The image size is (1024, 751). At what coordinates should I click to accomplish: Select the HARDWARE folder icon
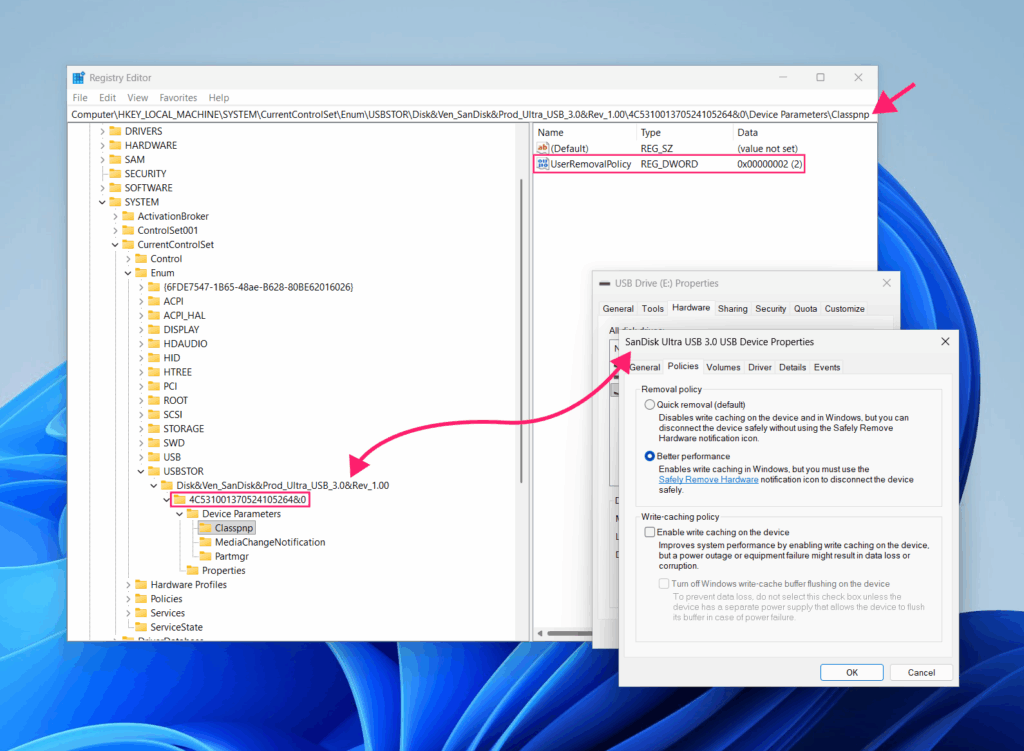[x=116, y=145]
